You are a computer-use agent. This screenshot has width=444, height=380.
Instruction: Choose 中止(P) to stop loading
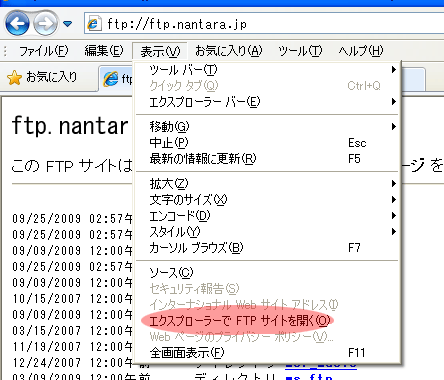point(267,143)
